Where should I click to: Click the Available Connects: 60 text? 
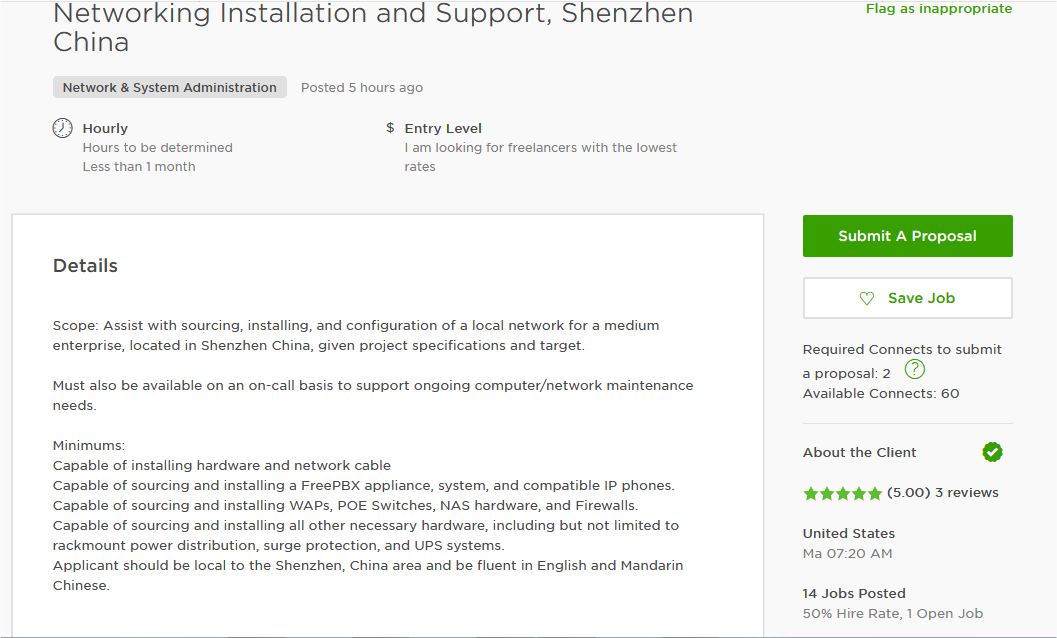(x=881, y=393)
